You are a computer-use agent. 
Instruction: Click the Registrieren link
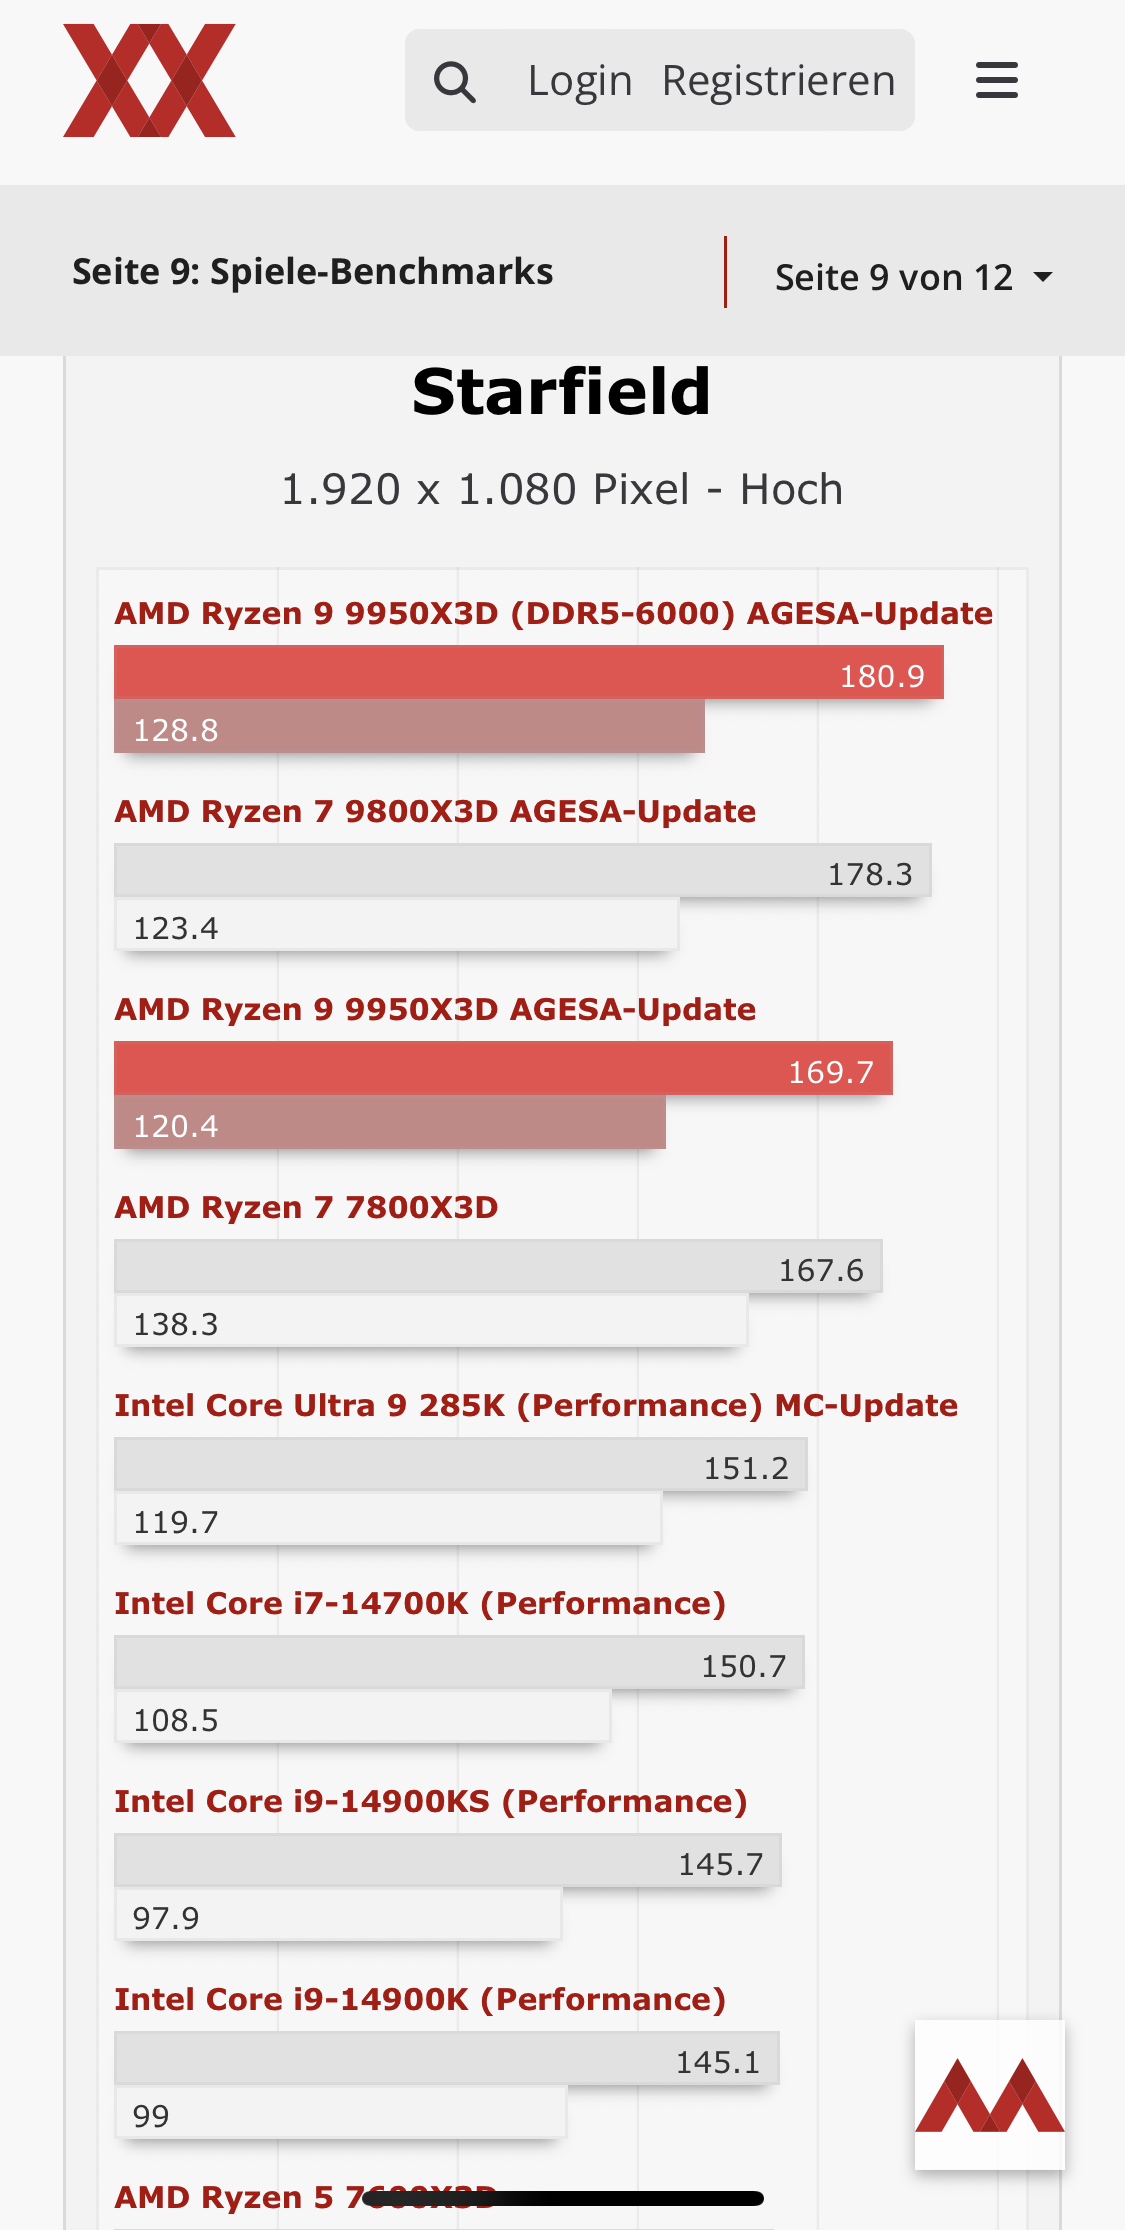[x=778, y=80]
